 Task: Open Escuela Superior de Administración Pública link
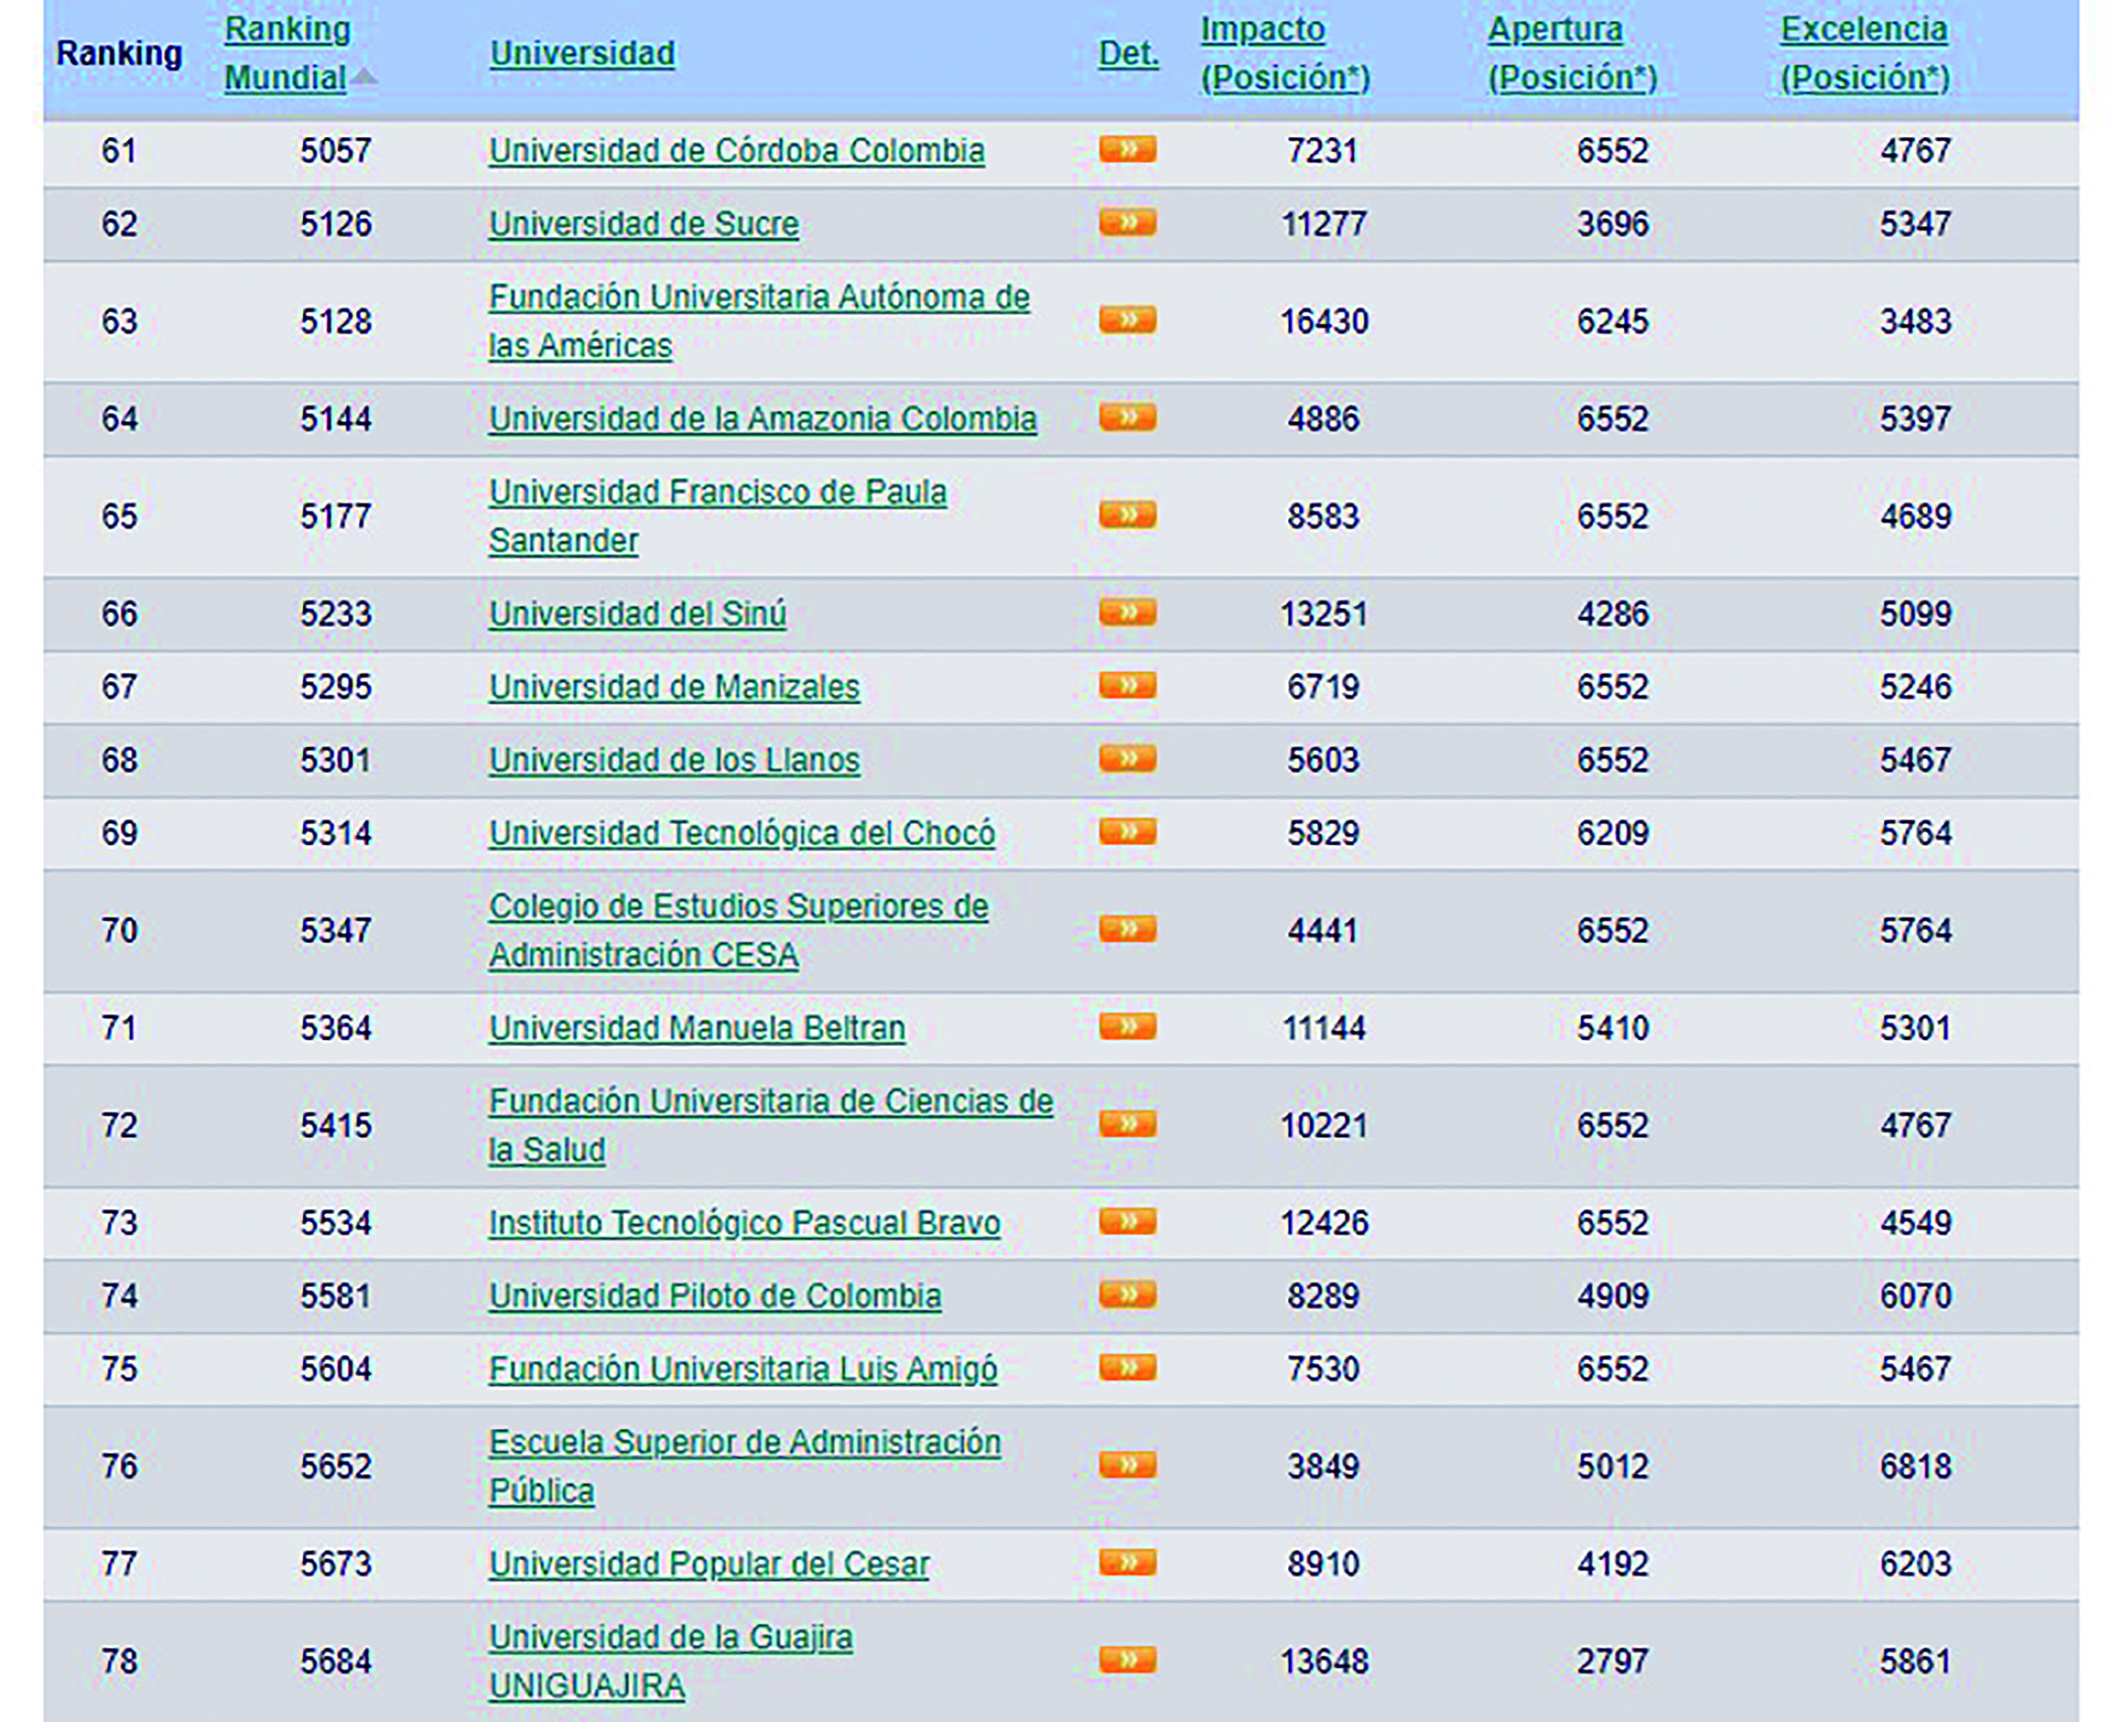pyautogui.click(x=744, y=1443)
